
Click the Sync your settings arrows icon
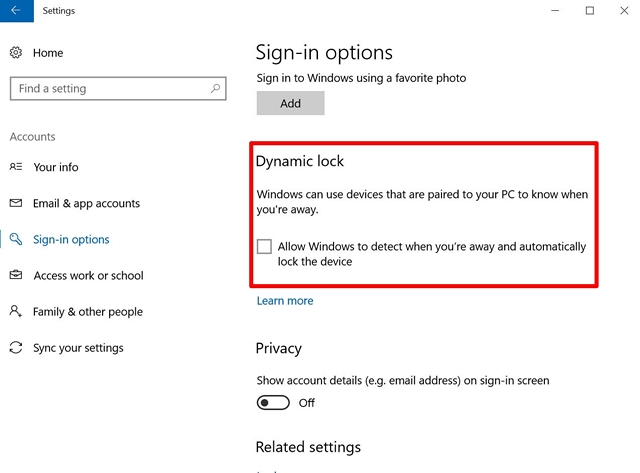(16, 347)
